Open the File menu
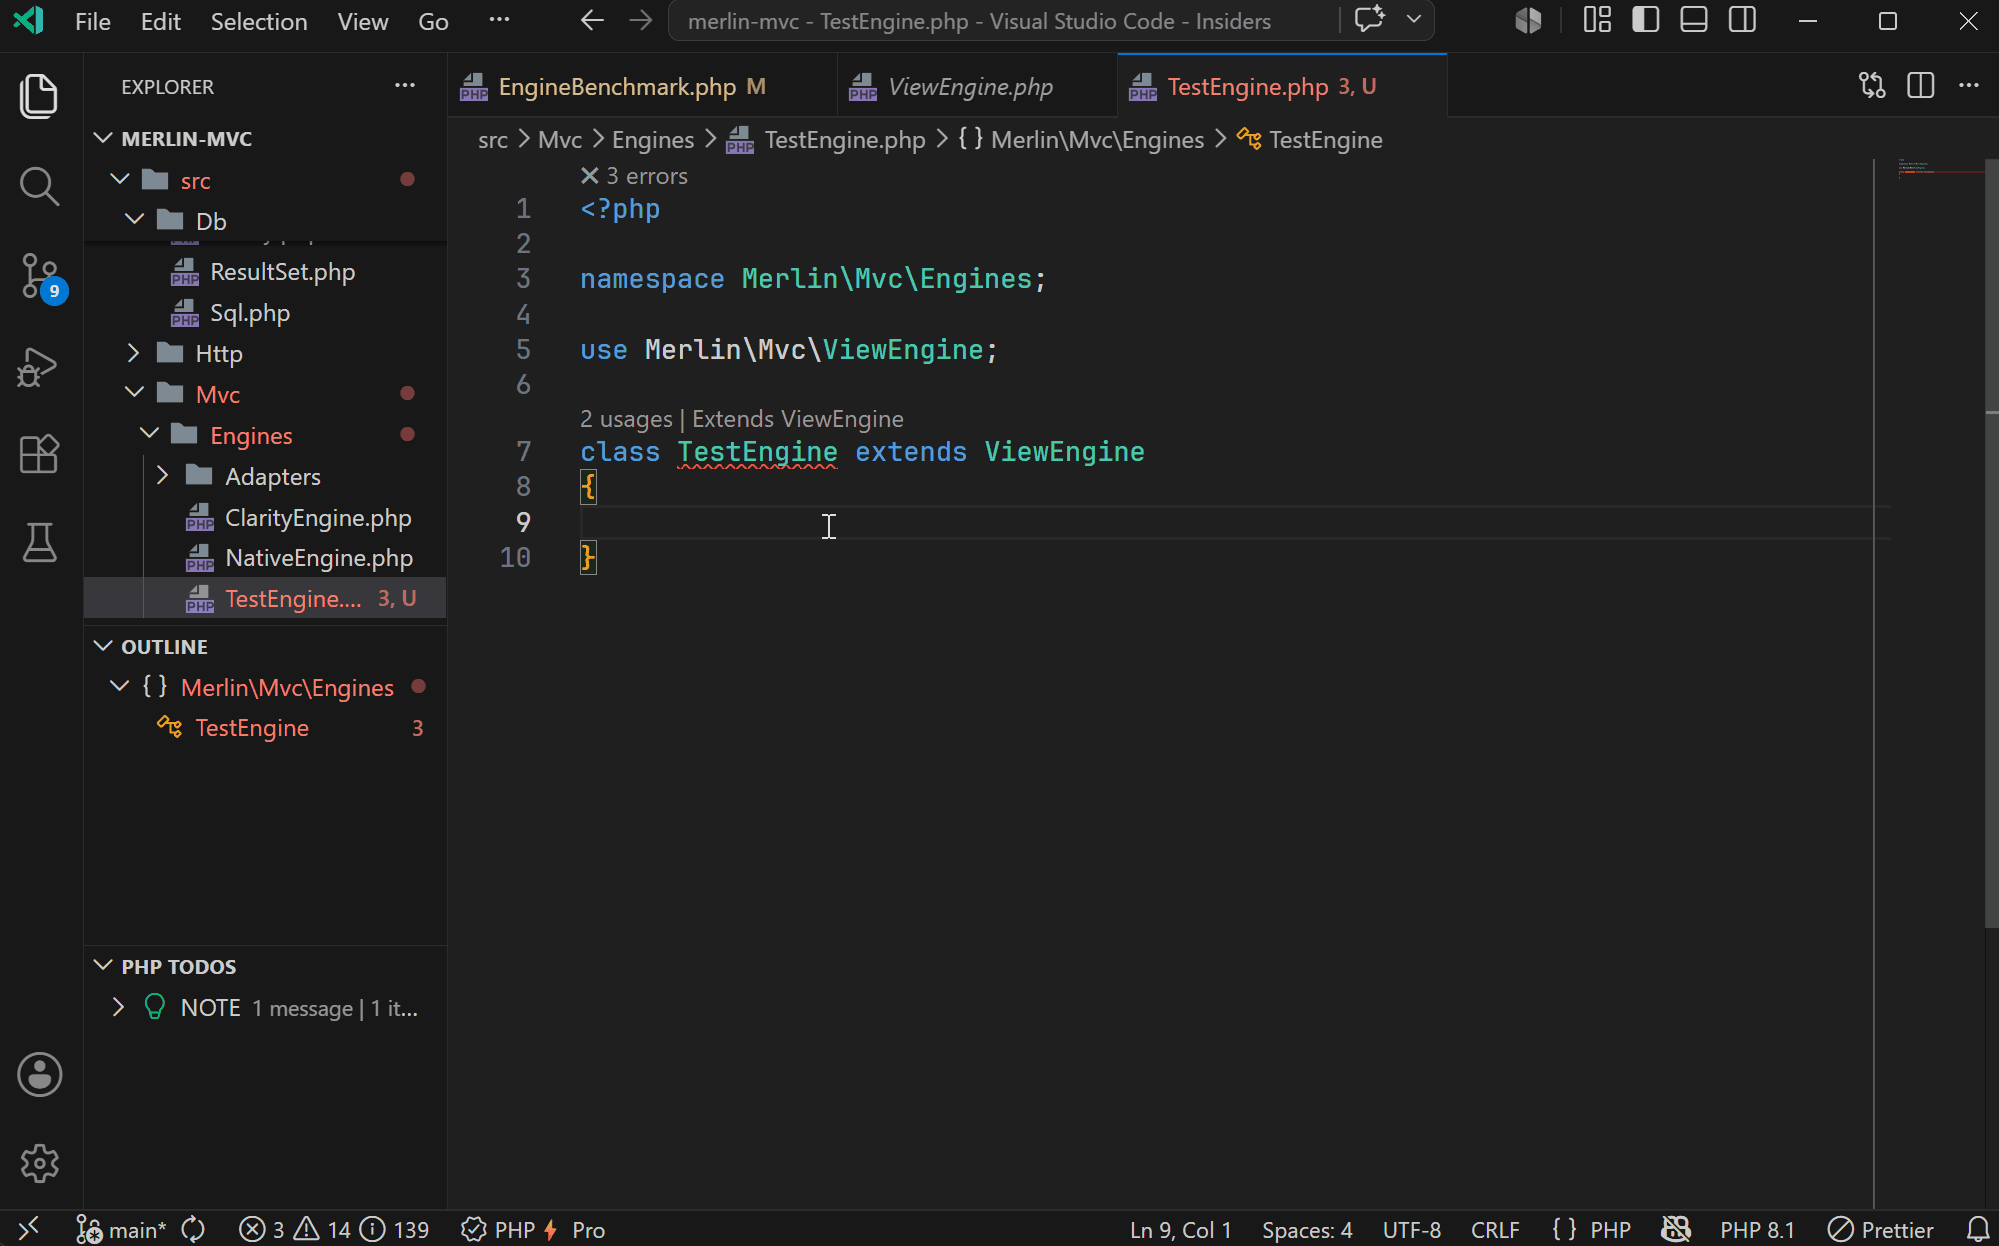This screenshot has height=1246, width=1999. [93, 21]
